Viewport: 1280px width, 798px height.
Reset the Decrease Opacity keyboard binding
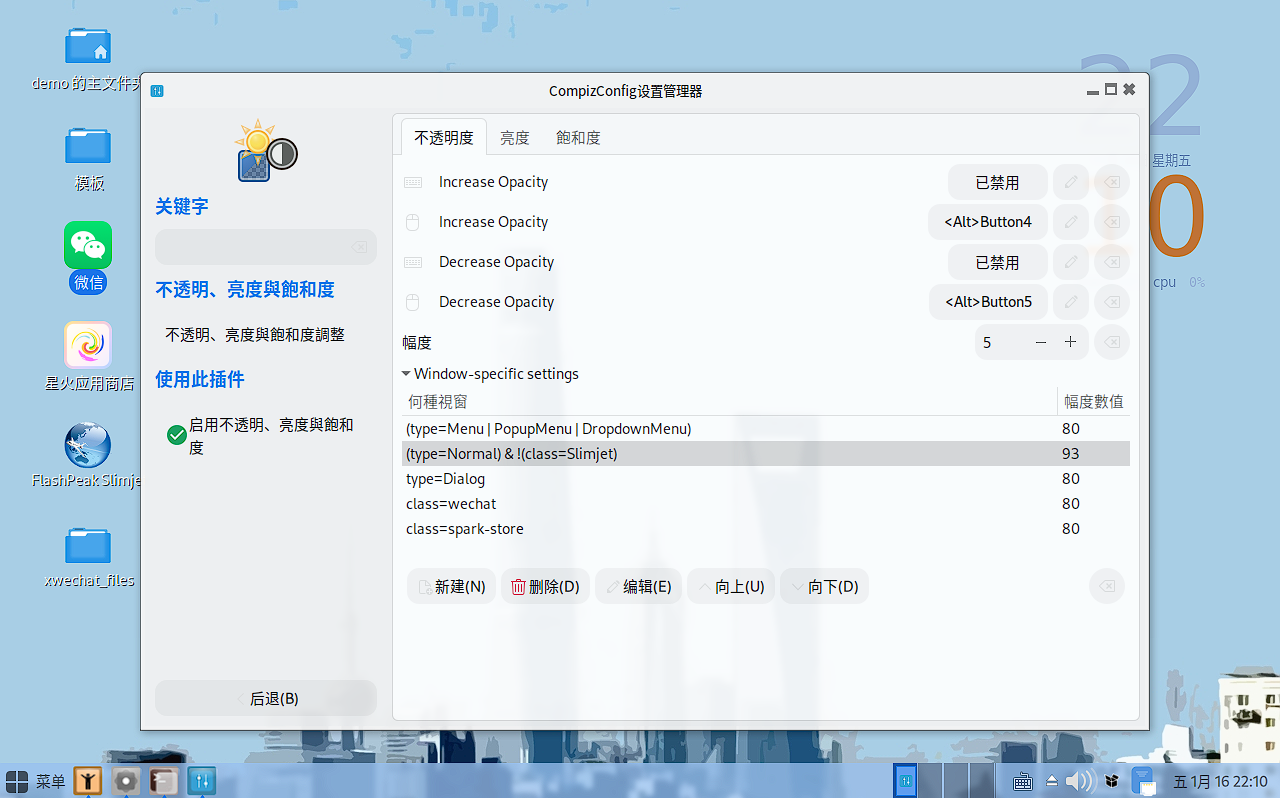pos(1112,262)
